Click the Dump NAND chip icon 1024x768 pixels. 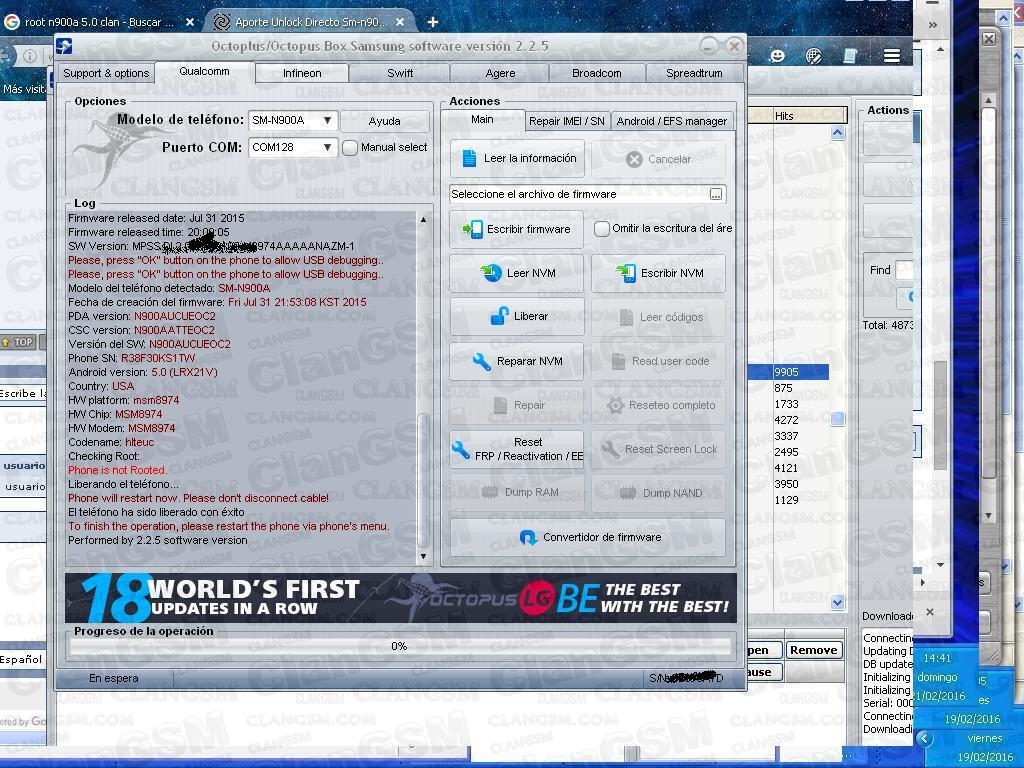tap(628, 493)
